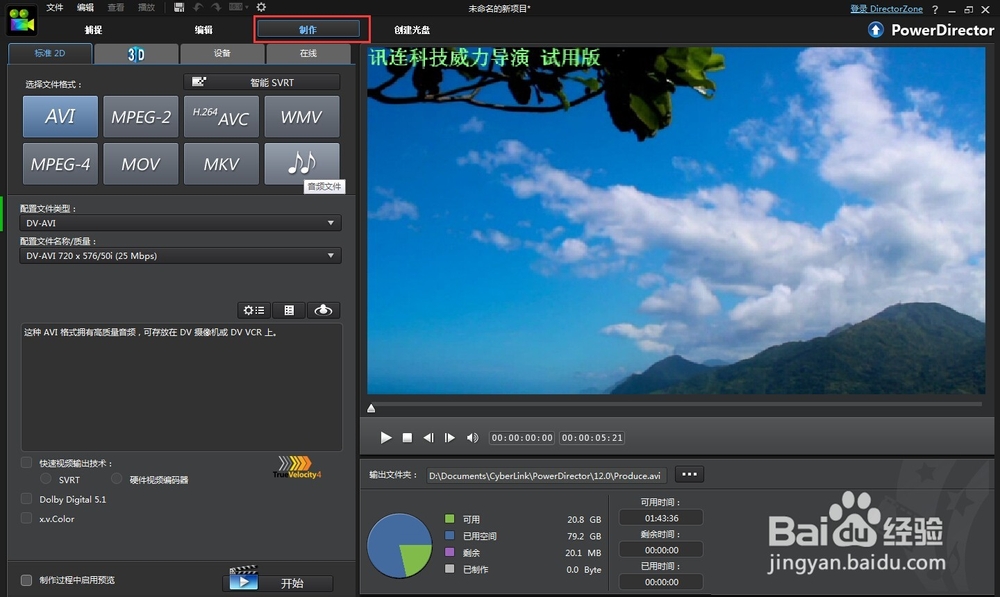Select the AVI file format button

coord(61,117)
